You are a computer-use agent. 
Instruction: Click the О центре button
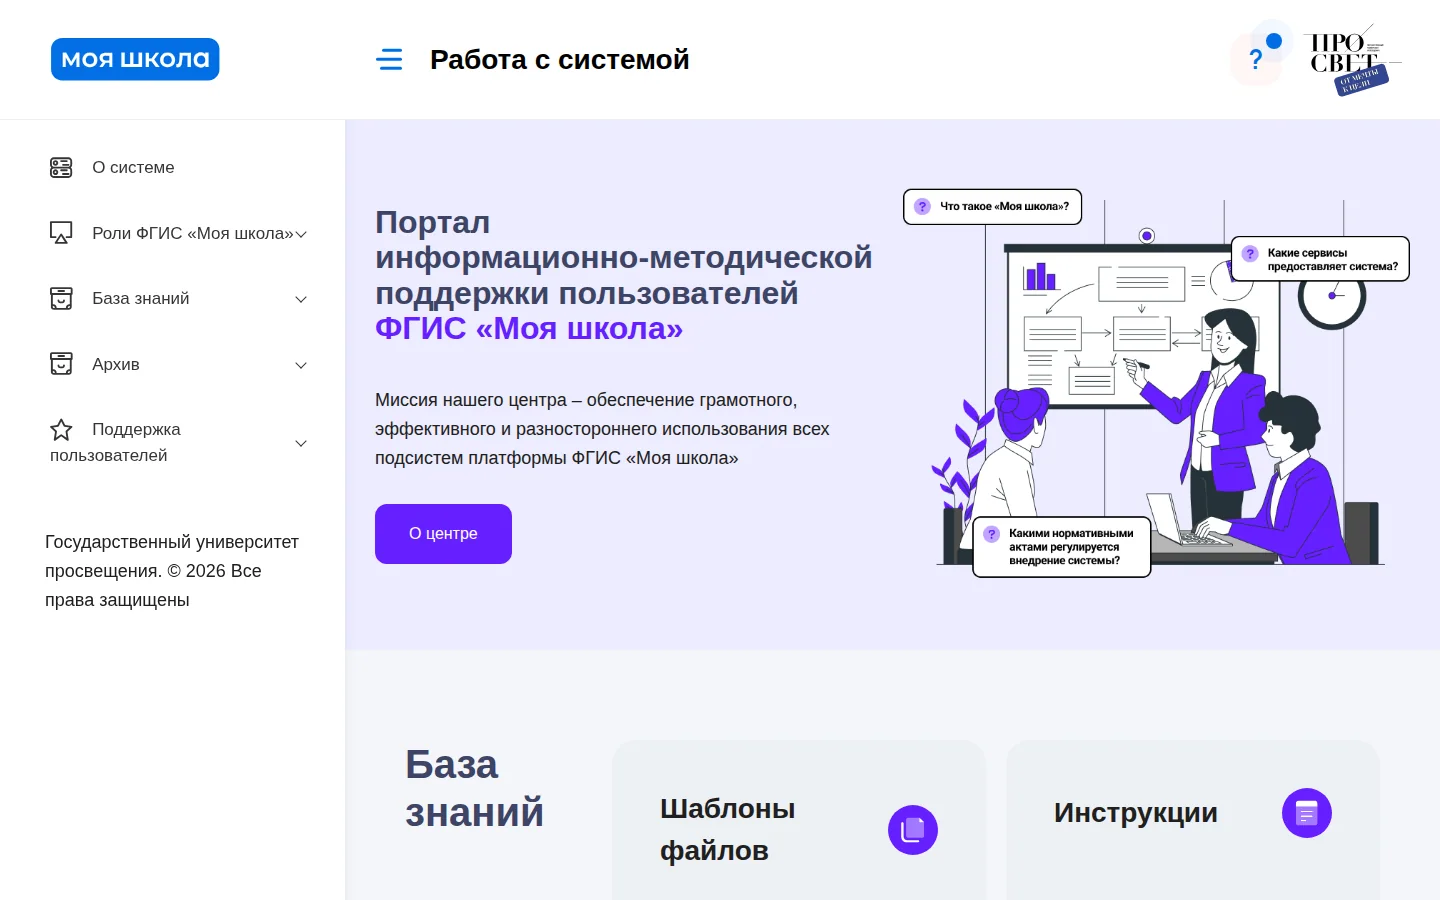(x=443, y=534)
